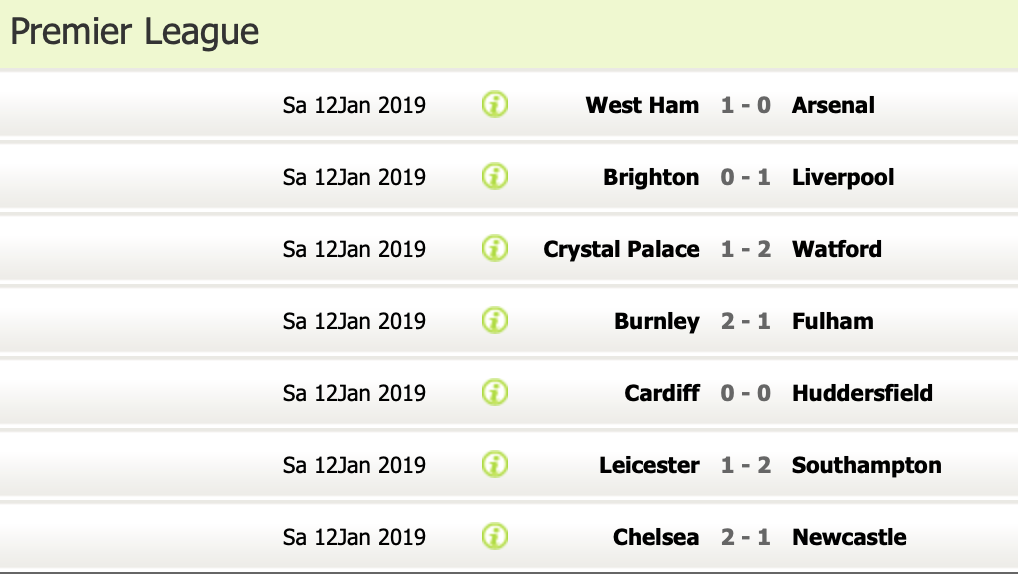This screenshot has width=1018, height=574.
Task: View info icon for Leicester vs Southampton
Action: click(495, 465)
